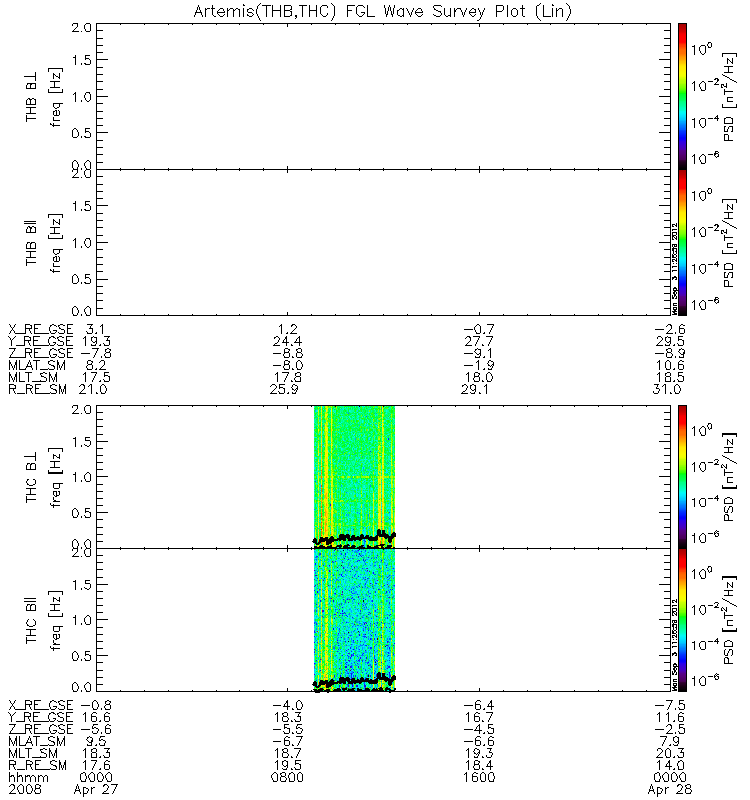Click the PSD color bar beside THC B∥ panel

click(x=682, y=620)
